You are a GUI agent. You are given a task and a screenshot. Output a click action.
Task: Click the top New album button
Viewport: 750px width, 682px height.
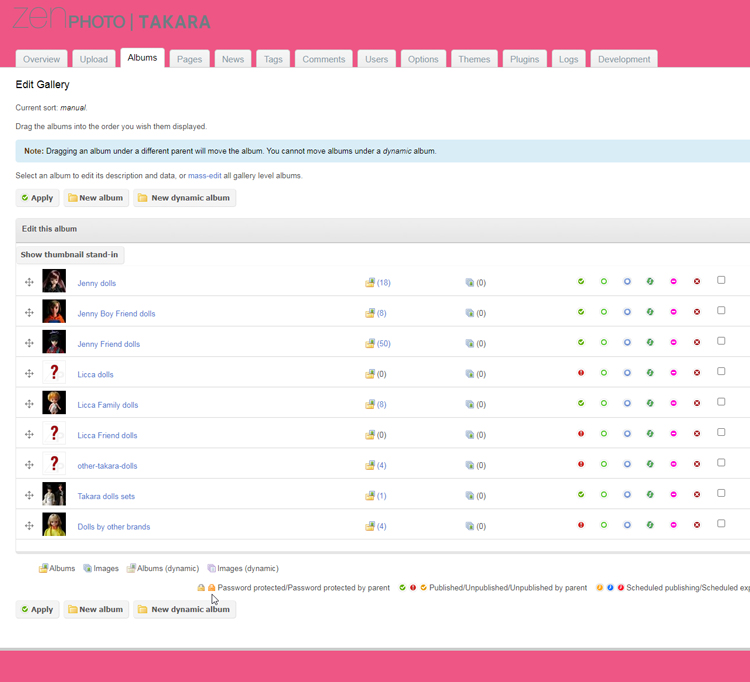pos(96,198)
